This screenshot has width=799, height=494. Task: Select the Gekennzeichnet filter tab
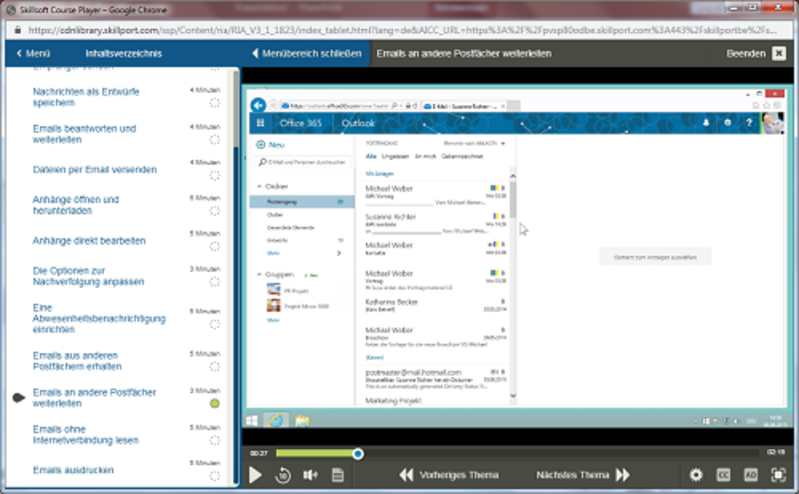click(x=462, y=157)
